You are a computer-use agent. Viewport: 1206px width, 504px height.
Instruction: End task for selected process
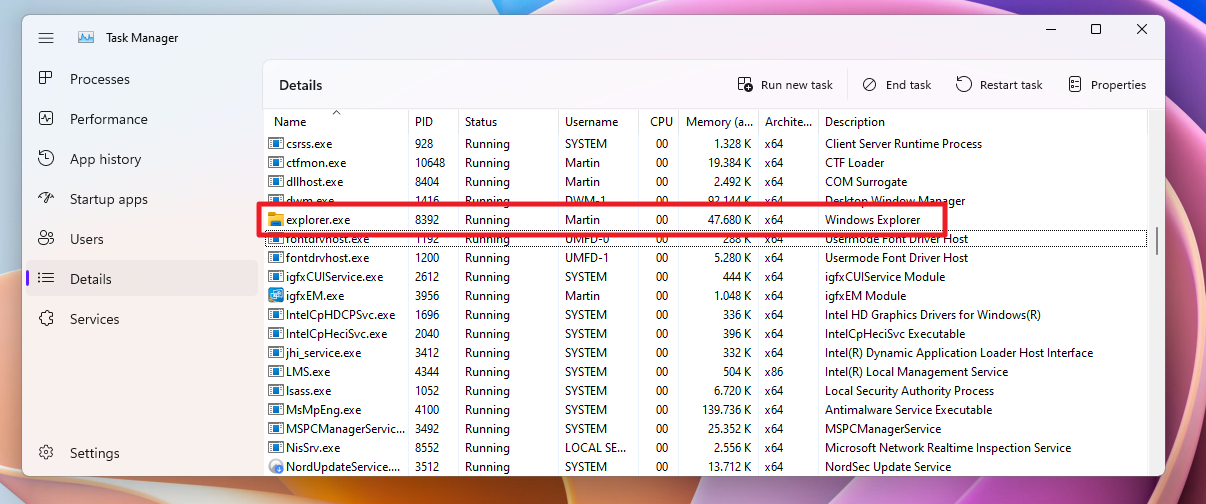tap(897, 85)
